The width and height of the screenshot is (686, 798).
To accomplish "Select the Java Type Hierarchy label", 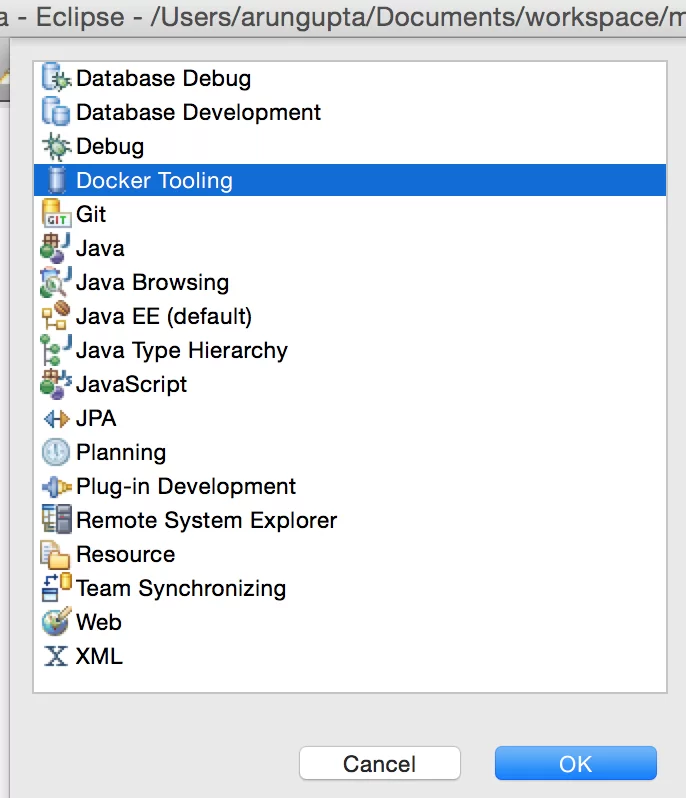I will pyautogui.click(x=182, y=351).
